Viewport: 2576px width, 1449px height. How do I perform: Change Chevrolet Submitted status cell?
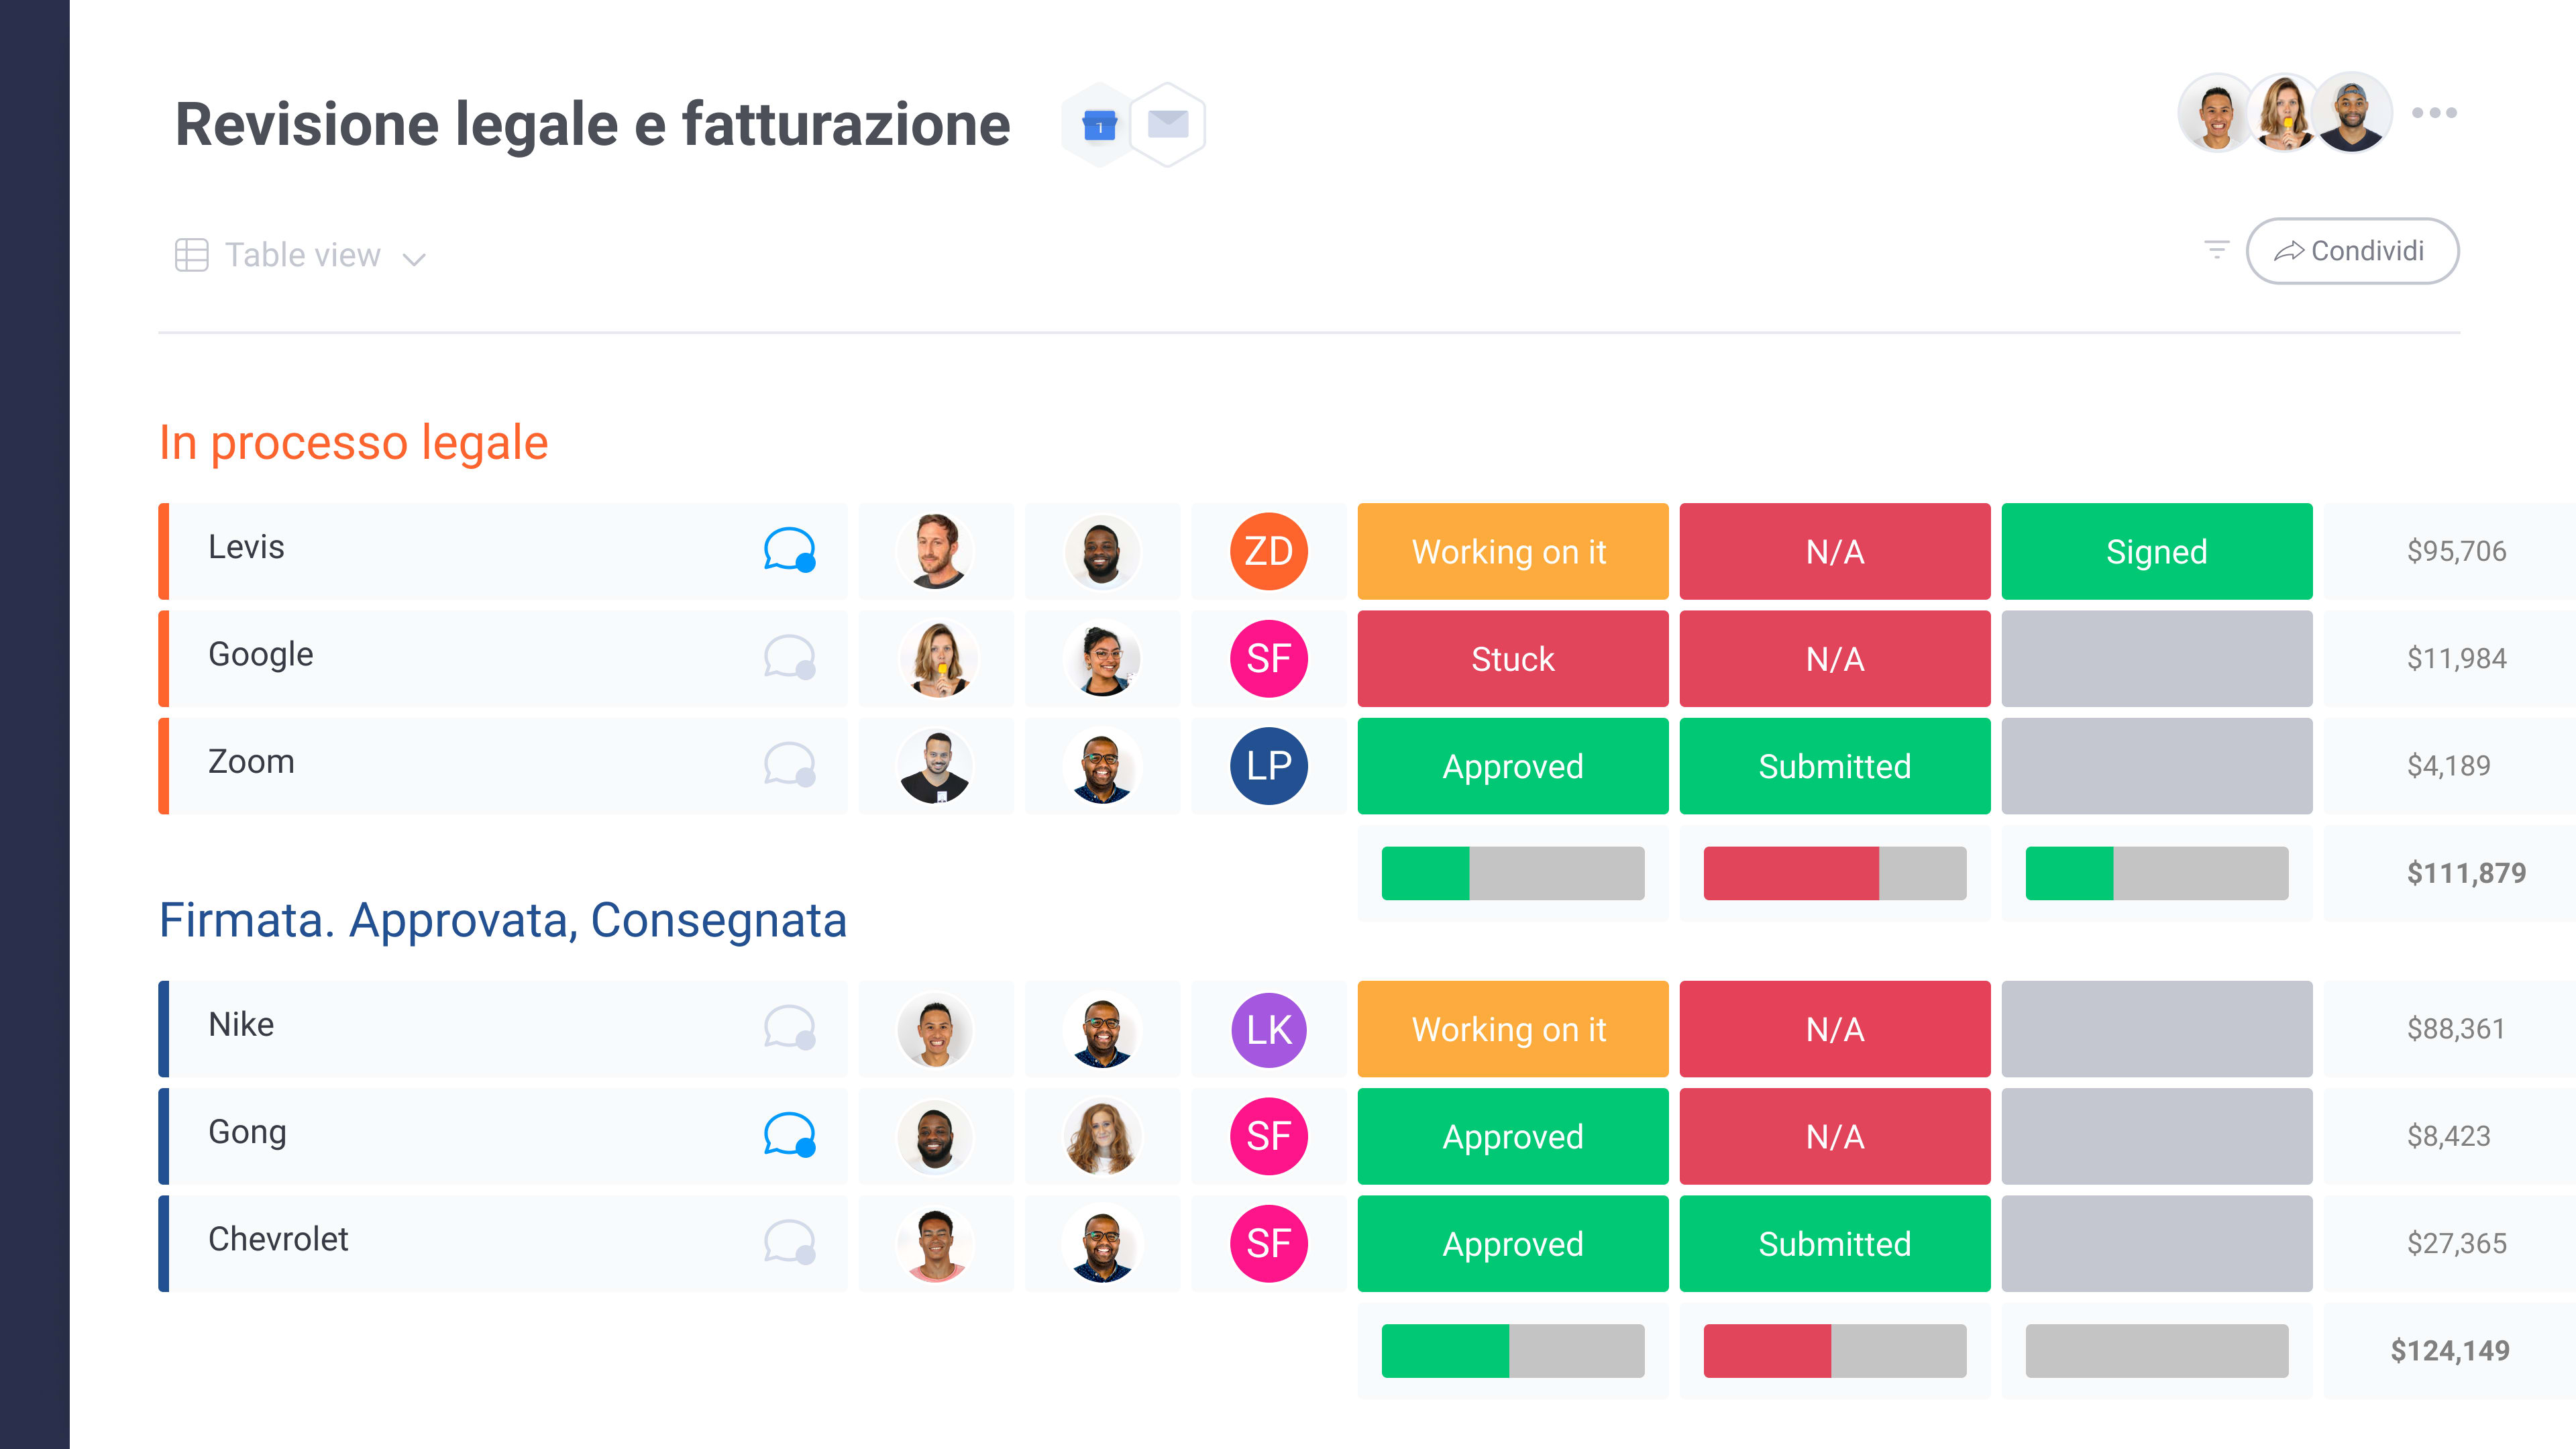(x=1834, y=1243)
